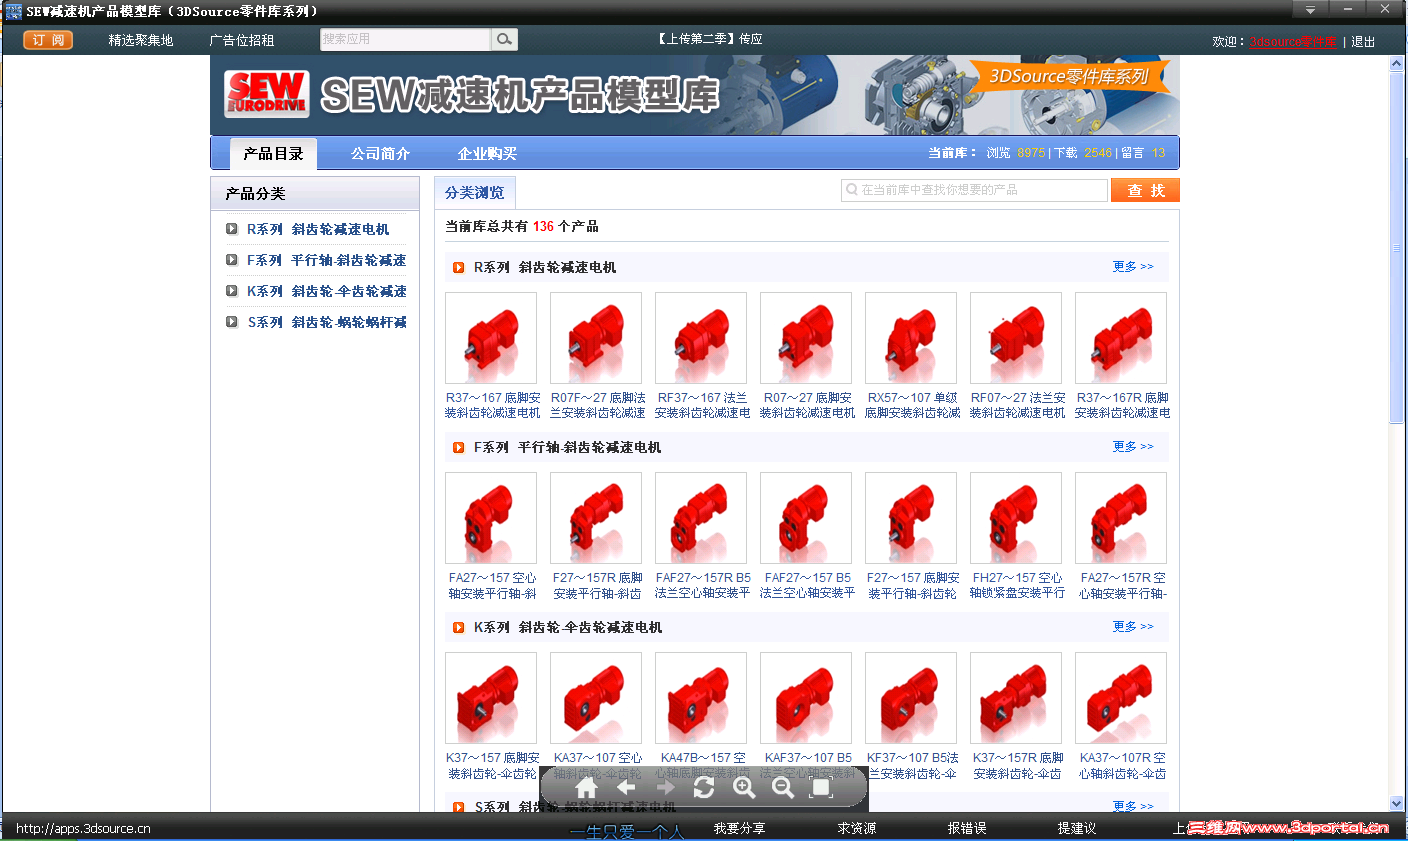This screenshot has height=841, width=1408.
Task: Click the orange 查找 search button
Action: 1144,189
